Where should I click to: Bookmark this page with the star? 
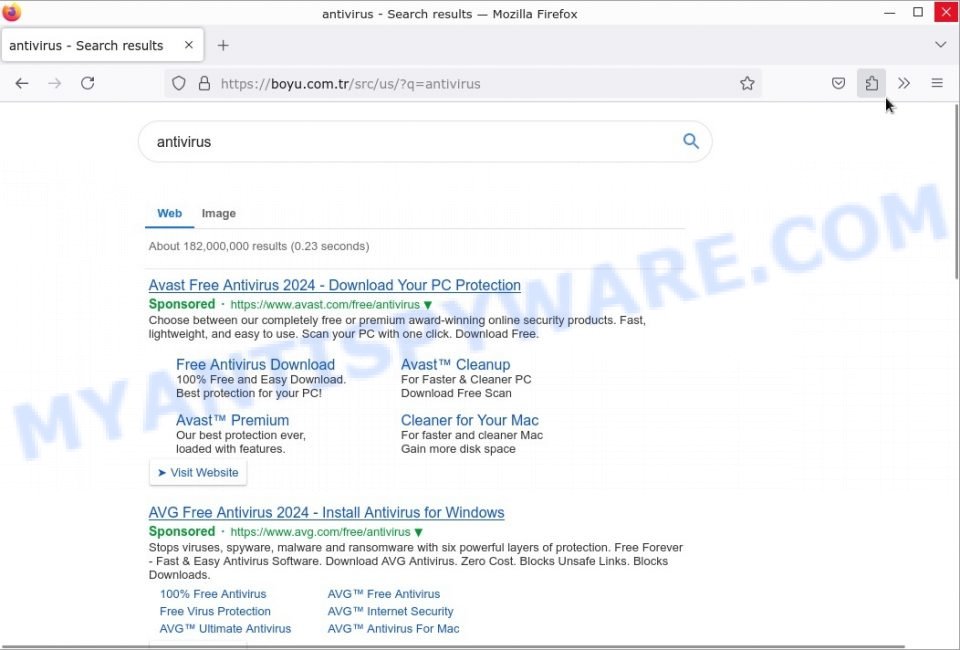point(747,83)
